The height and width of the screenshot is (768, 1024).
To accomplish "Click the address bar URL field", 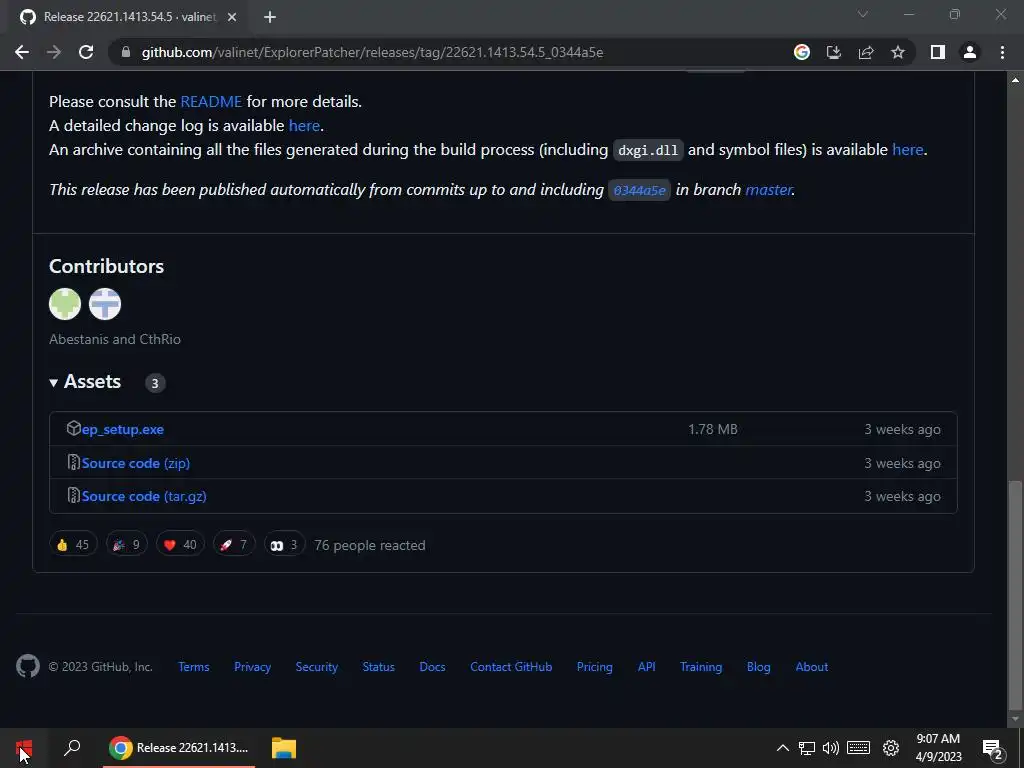I will pyautogui.click(x=372, y=52).
